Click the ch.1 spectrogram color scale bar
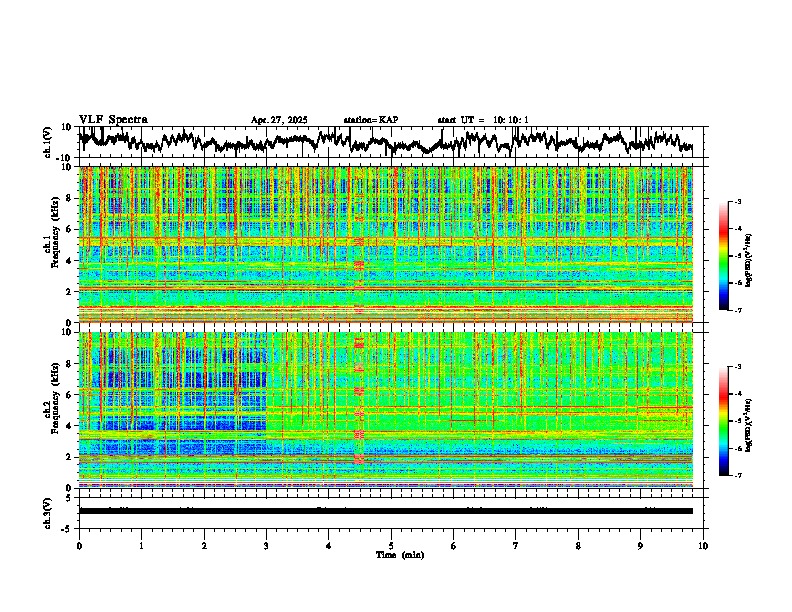Screen dimensions: 792x612 coord(723,256)
